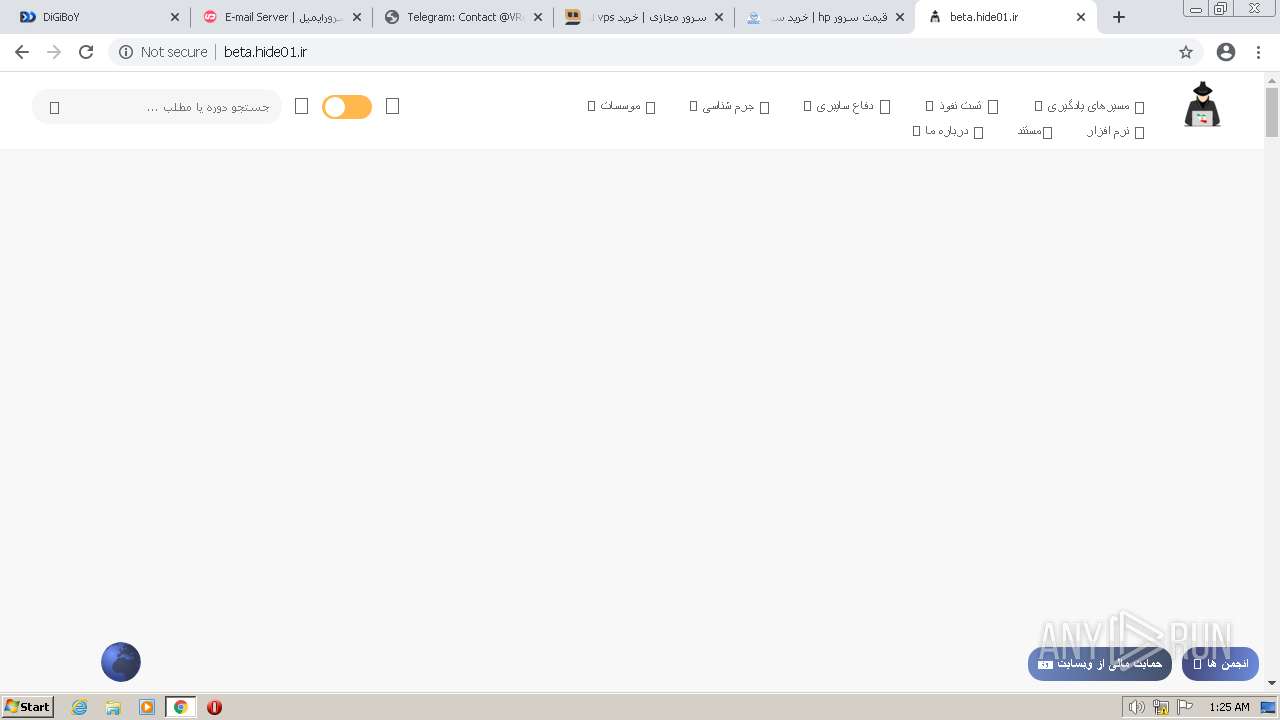Open the تست نفوذ menu
This screenshot has height=720, width=1280.
(961, 106)
